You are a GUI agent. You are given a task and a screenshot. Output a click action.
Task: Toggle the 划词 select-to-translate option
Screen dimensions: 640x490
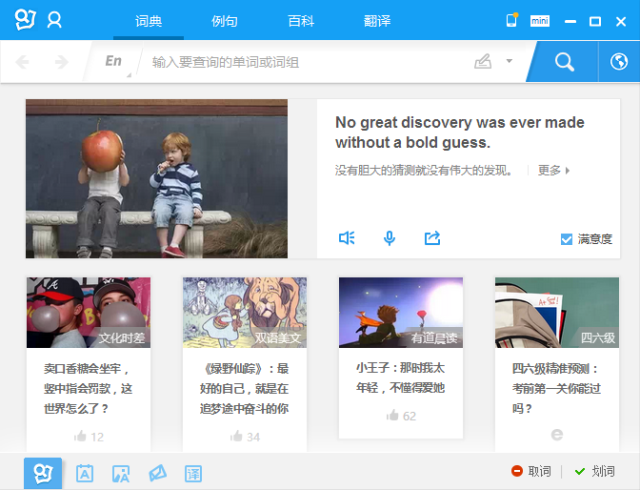point(594,471)
